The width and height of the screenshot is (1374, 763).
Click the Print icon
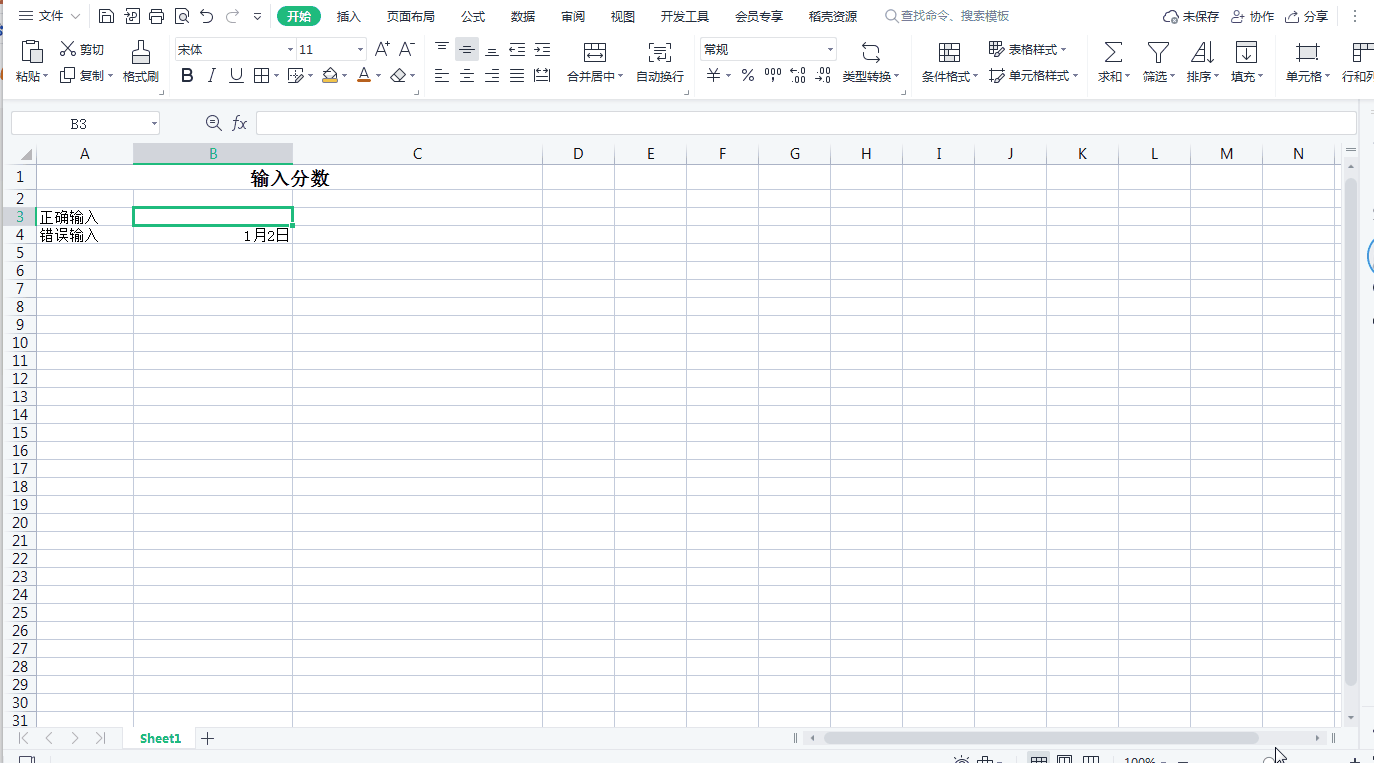click(x=156, y=16)
